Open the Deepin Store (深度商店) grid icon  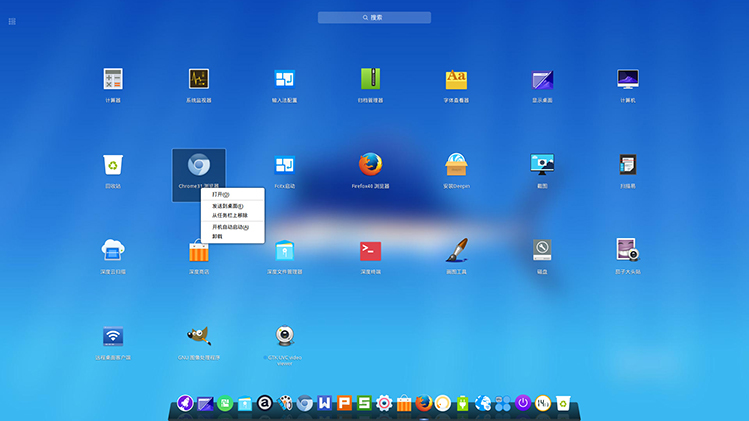pos(198,250)
